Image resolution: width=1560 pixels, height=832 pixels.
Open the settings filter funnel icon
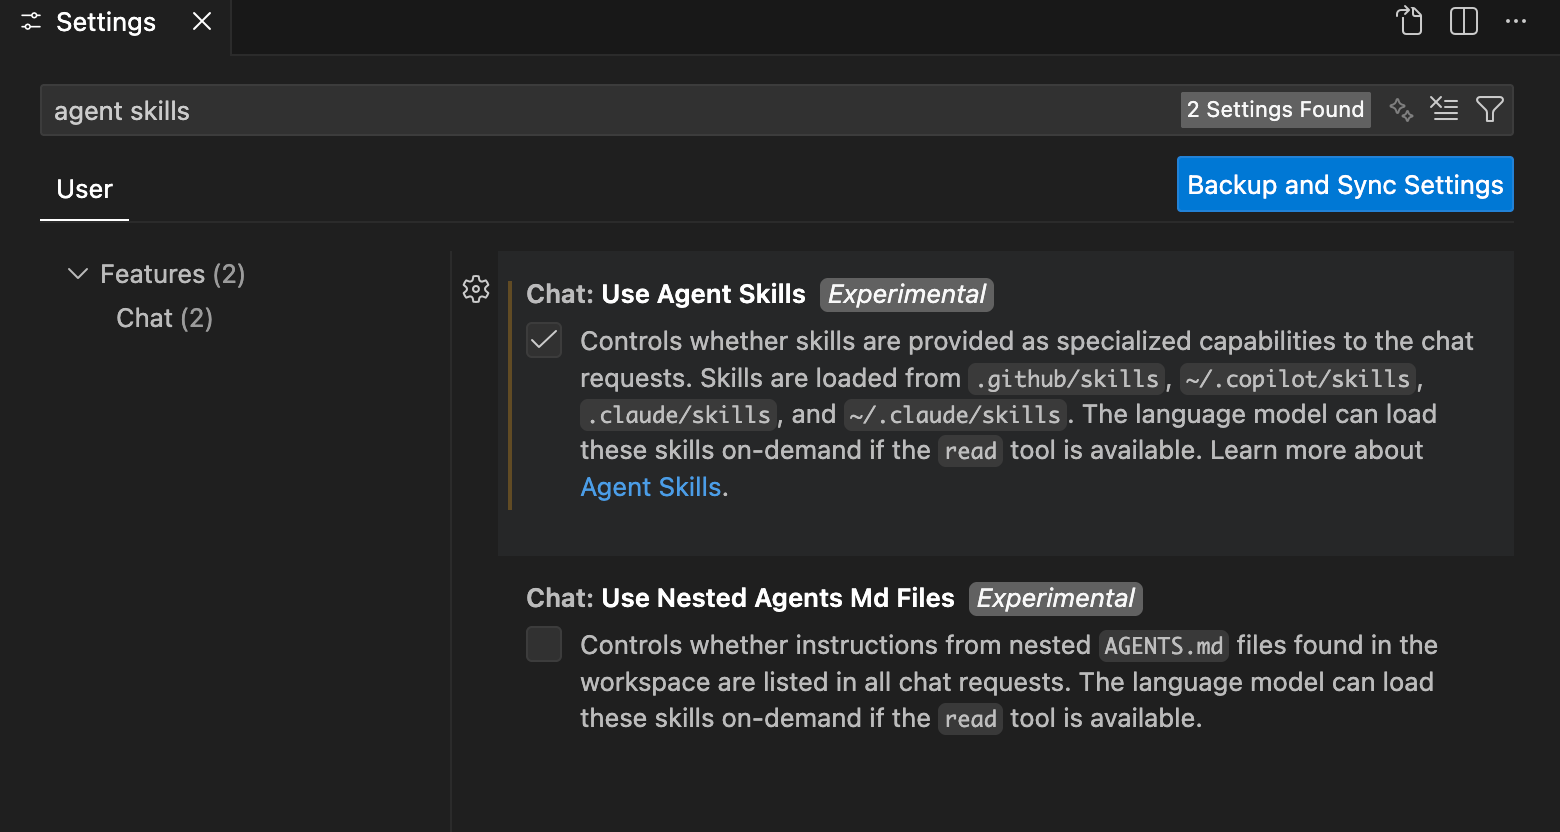click(x=1490, y=109)
